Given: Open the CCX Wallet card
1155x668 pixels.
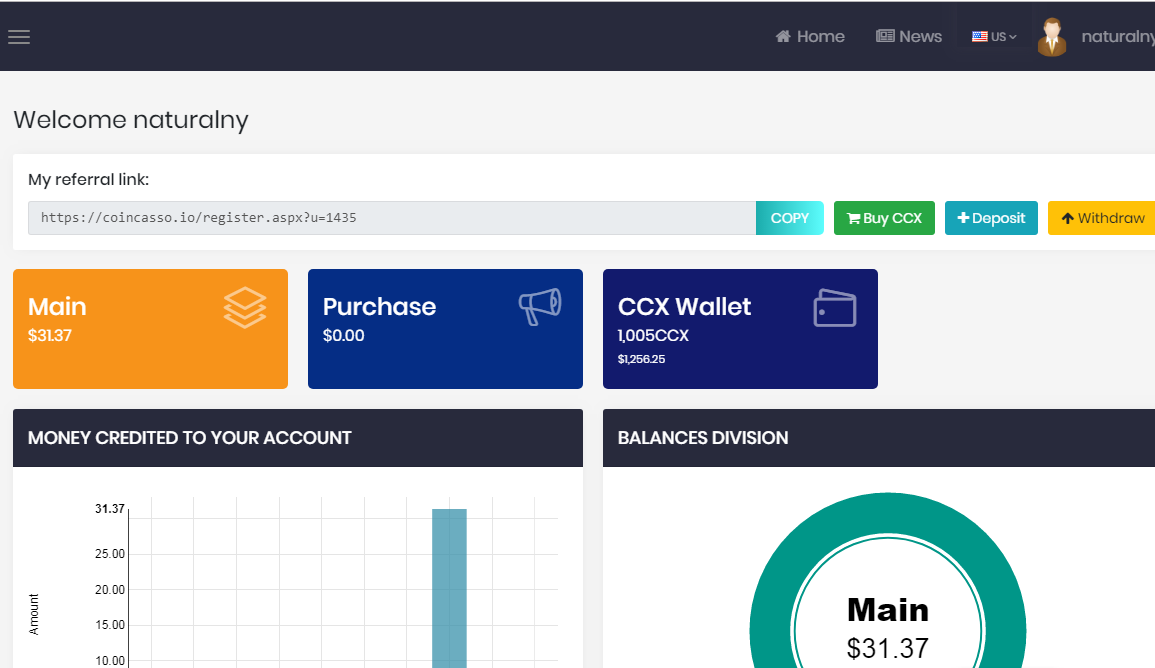Looking at the screenshot, I should click(740, 328).
